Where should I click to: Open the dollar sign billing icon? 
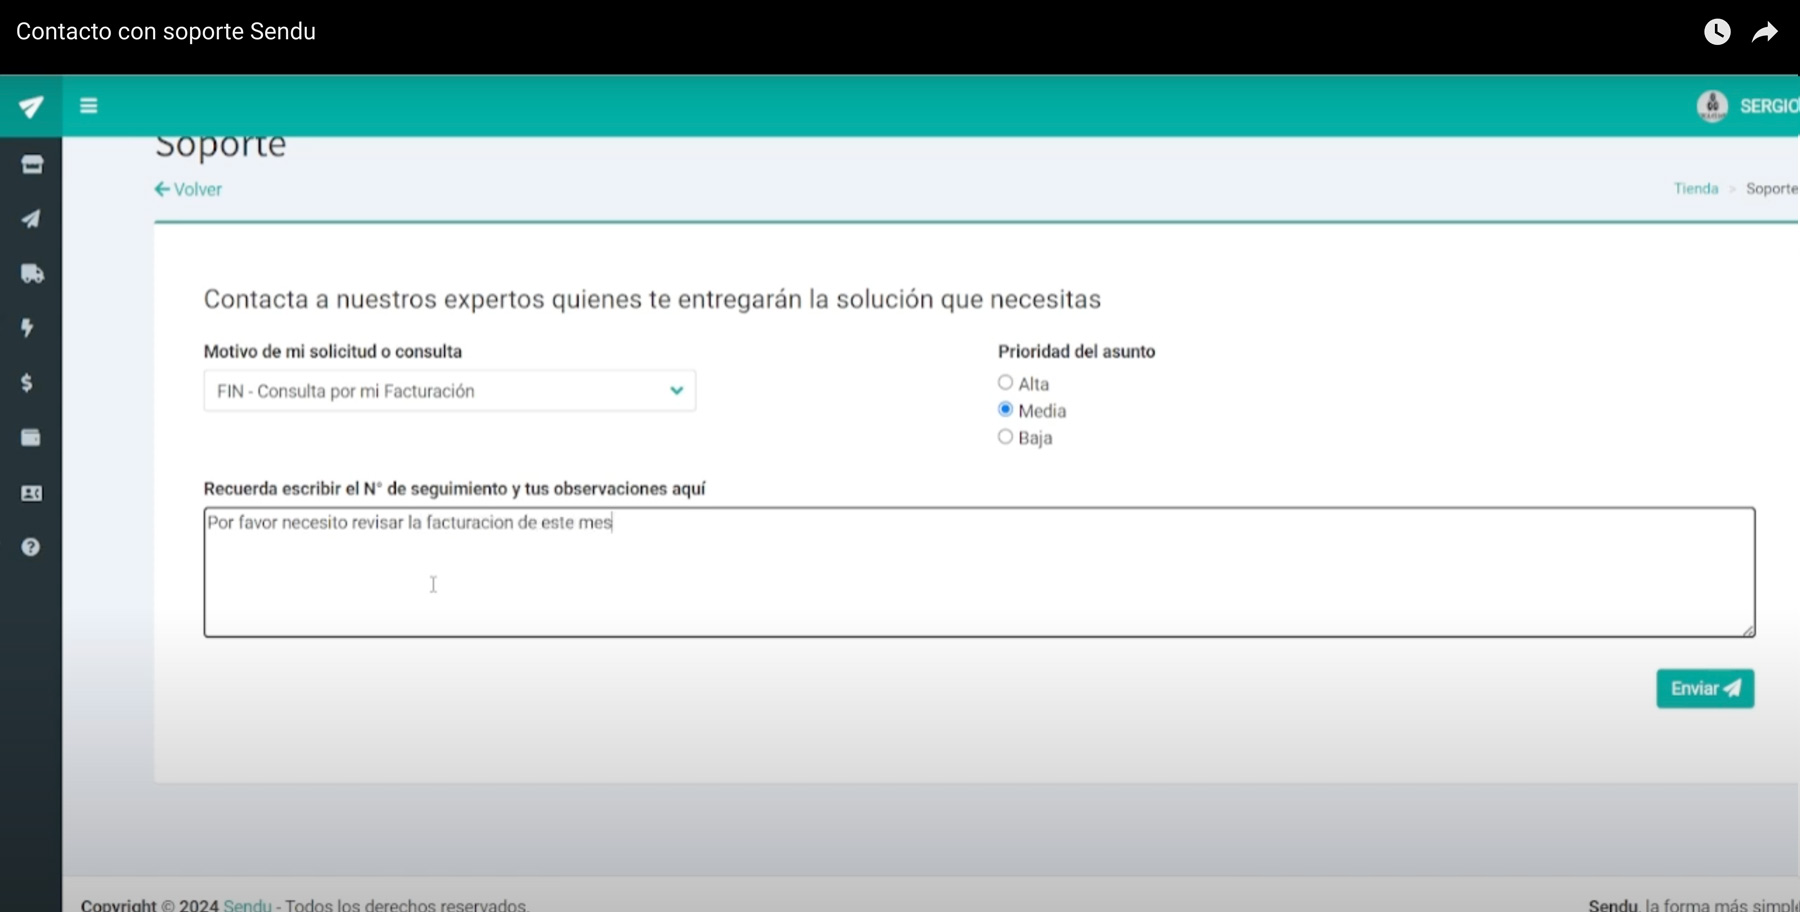[x=27, y=383]
